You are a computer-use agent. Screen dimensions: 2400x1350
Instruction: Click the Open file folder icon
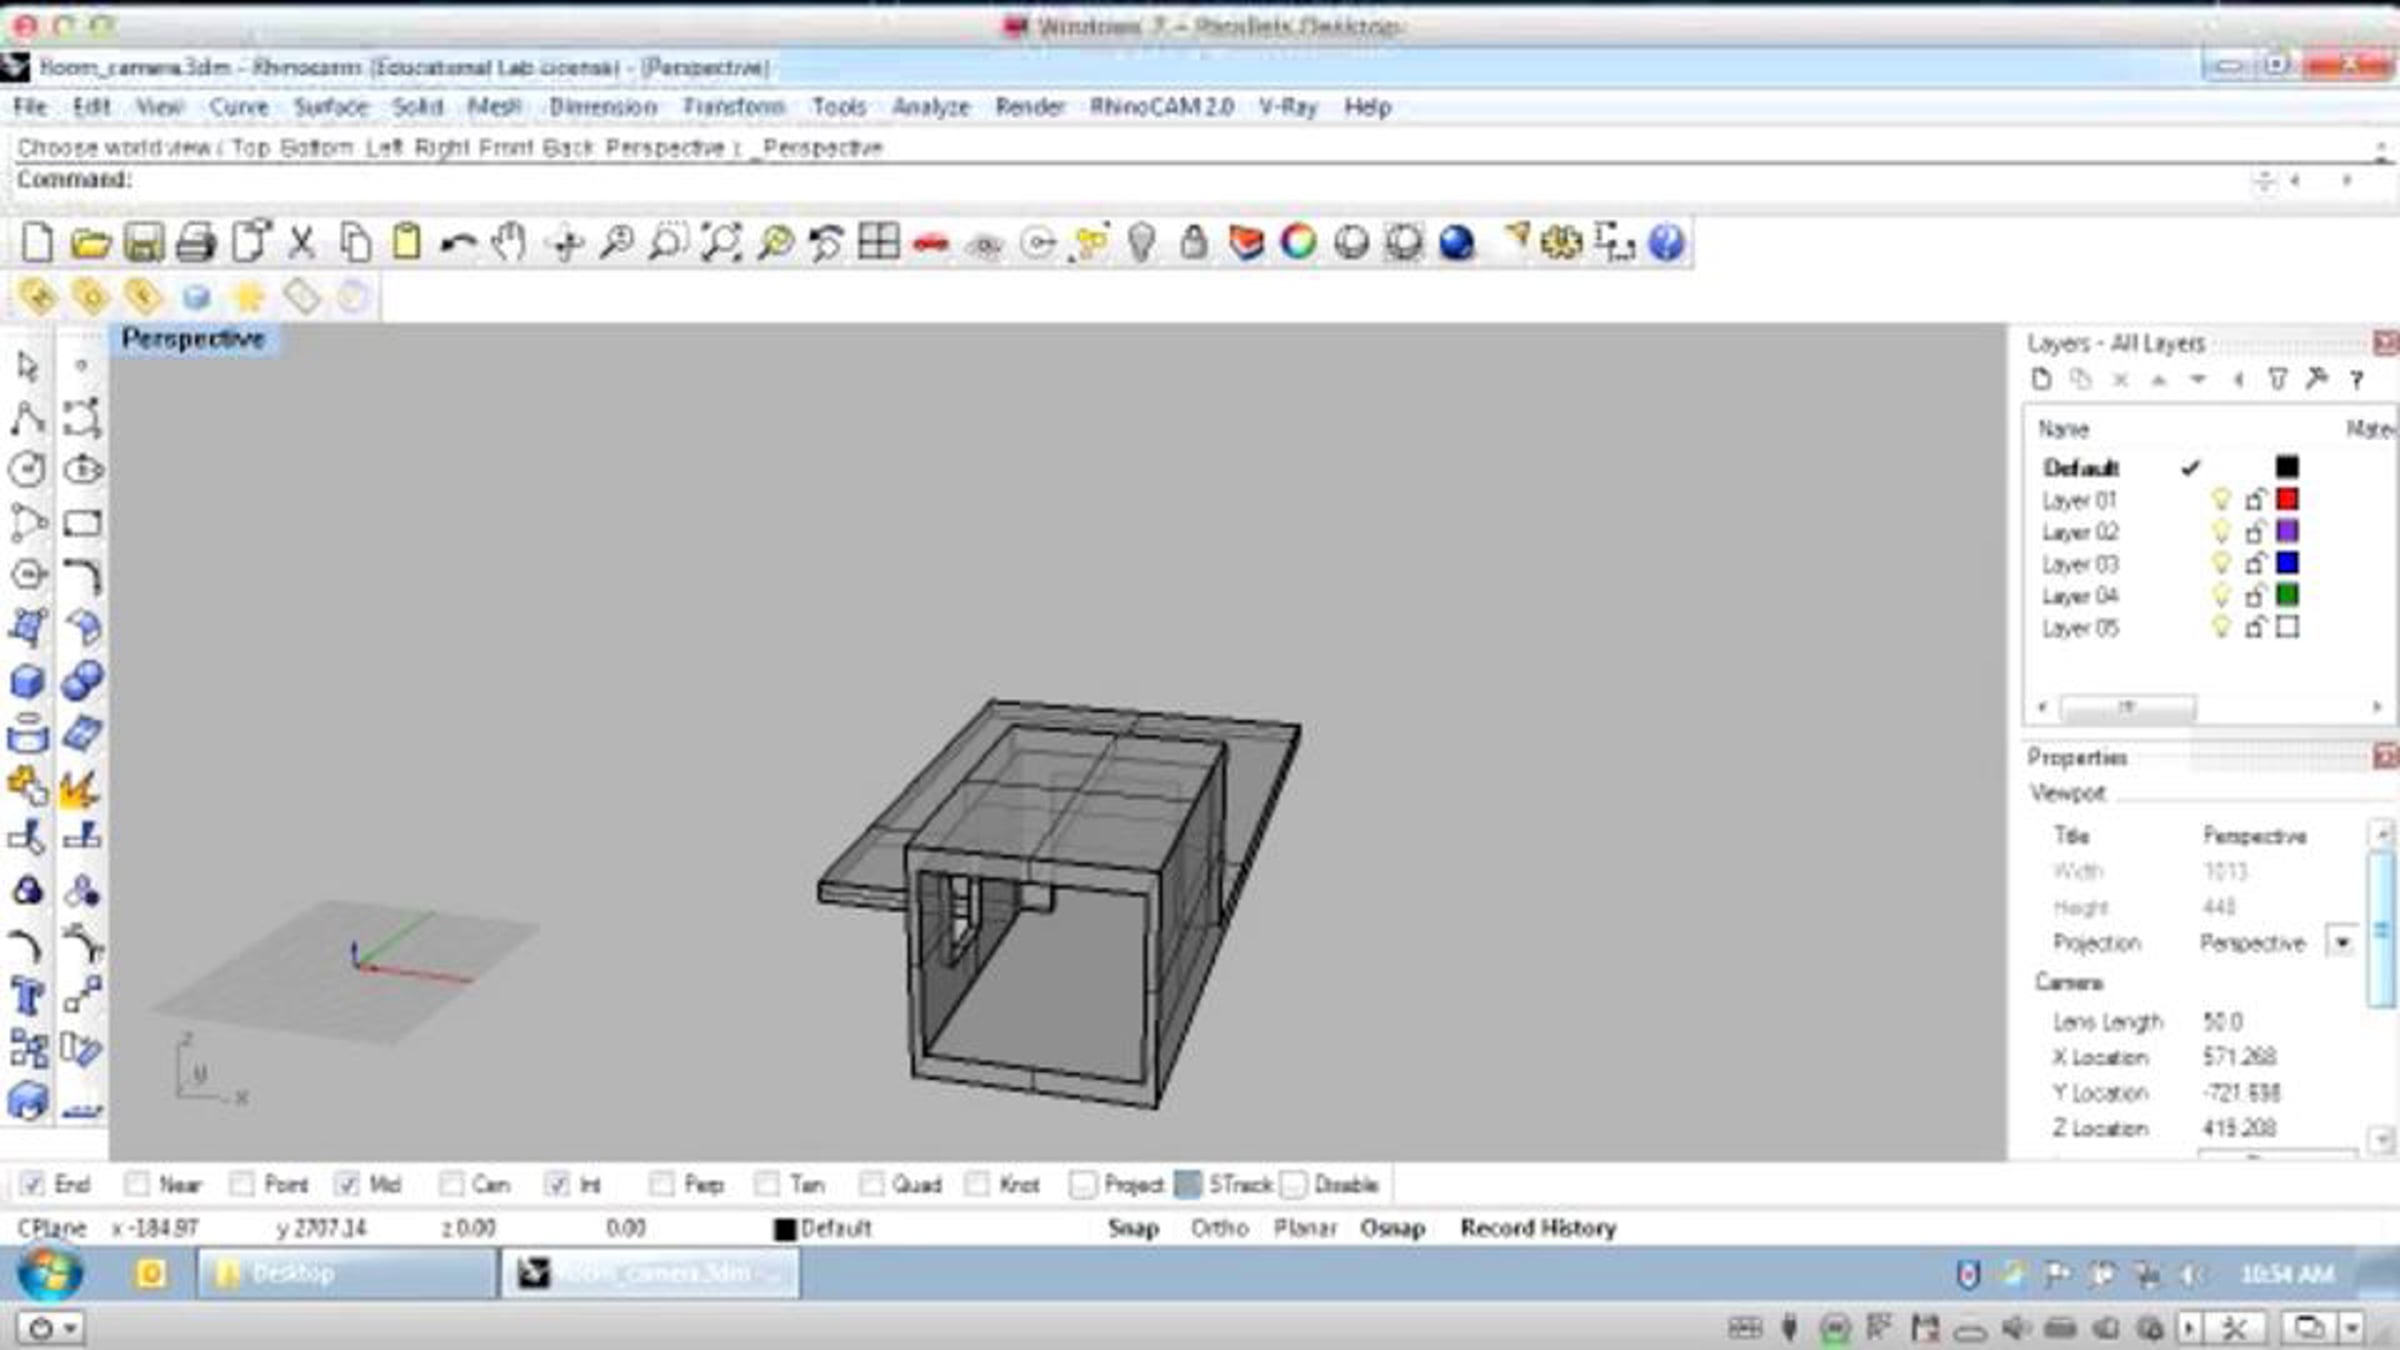pyautogui.click(x=90, y=243)
